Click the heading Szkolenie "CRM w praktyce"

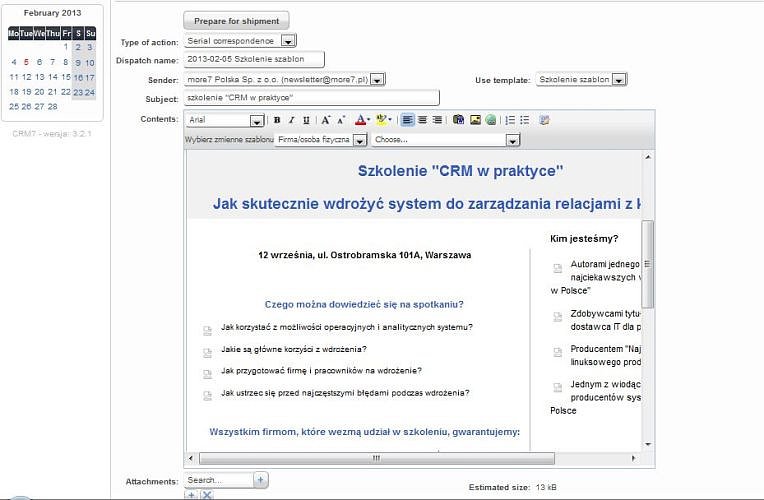coord(460,171)
